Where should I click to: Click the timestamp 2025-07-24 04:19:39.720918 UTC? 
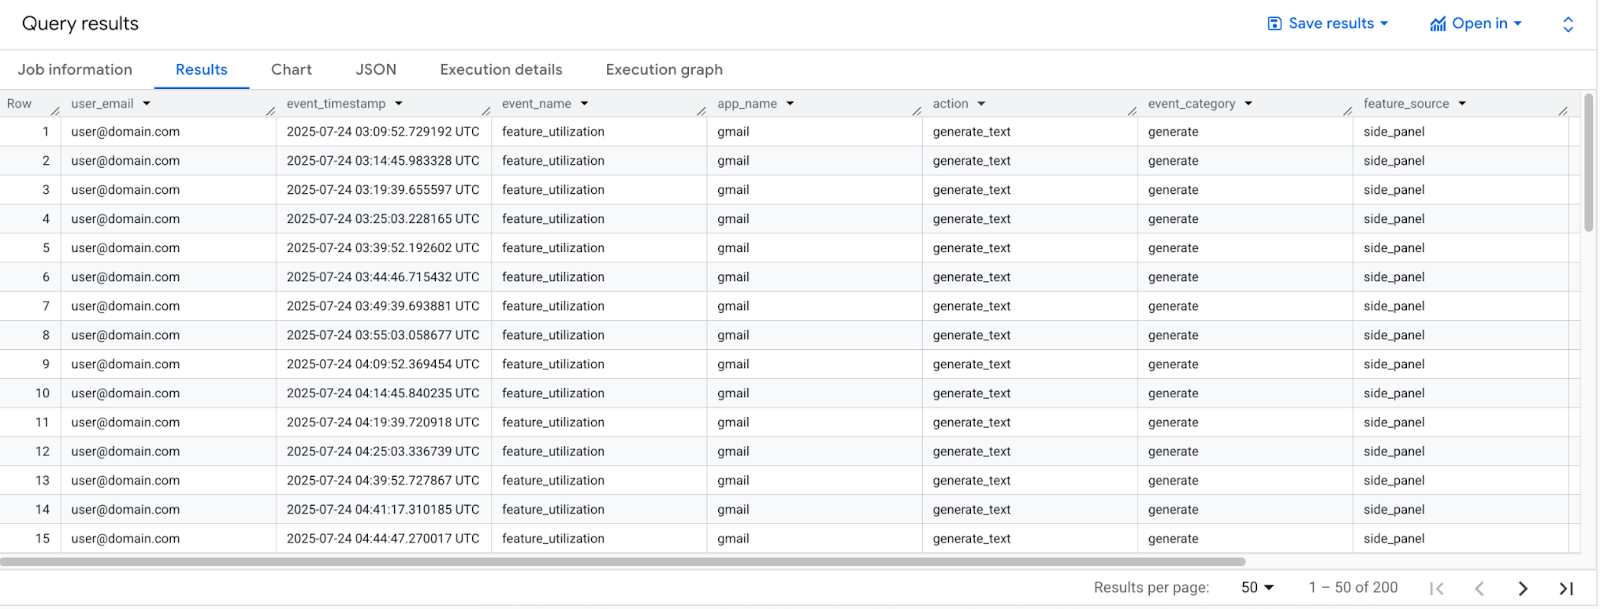click(x=383, y=422)
